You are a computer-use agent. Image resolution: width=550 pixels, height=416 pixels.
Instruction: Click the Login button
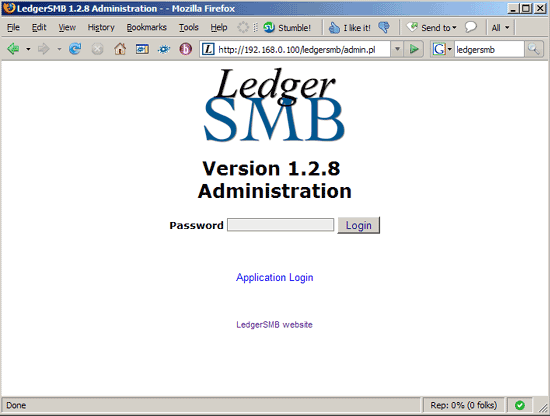pyautogui.click(x=358, y=225)
